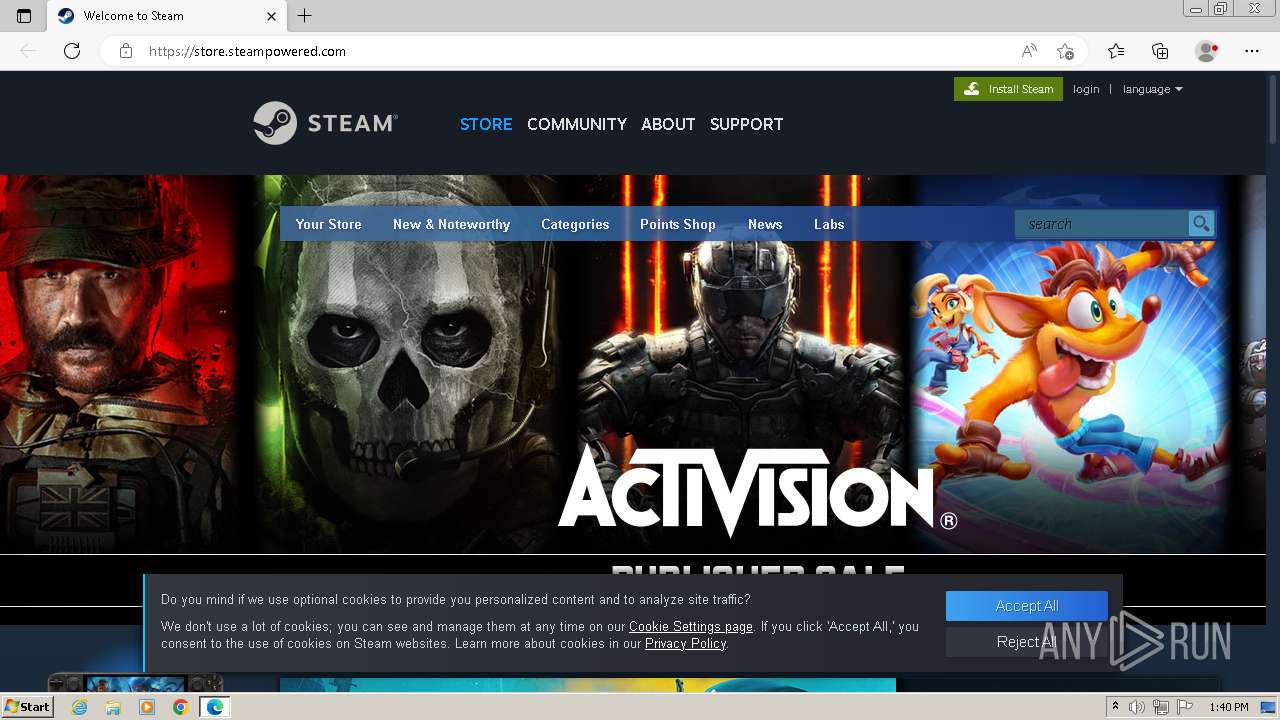
Task: Launch Internet Explorer from the taskbar
Action: tap(80, 707)
